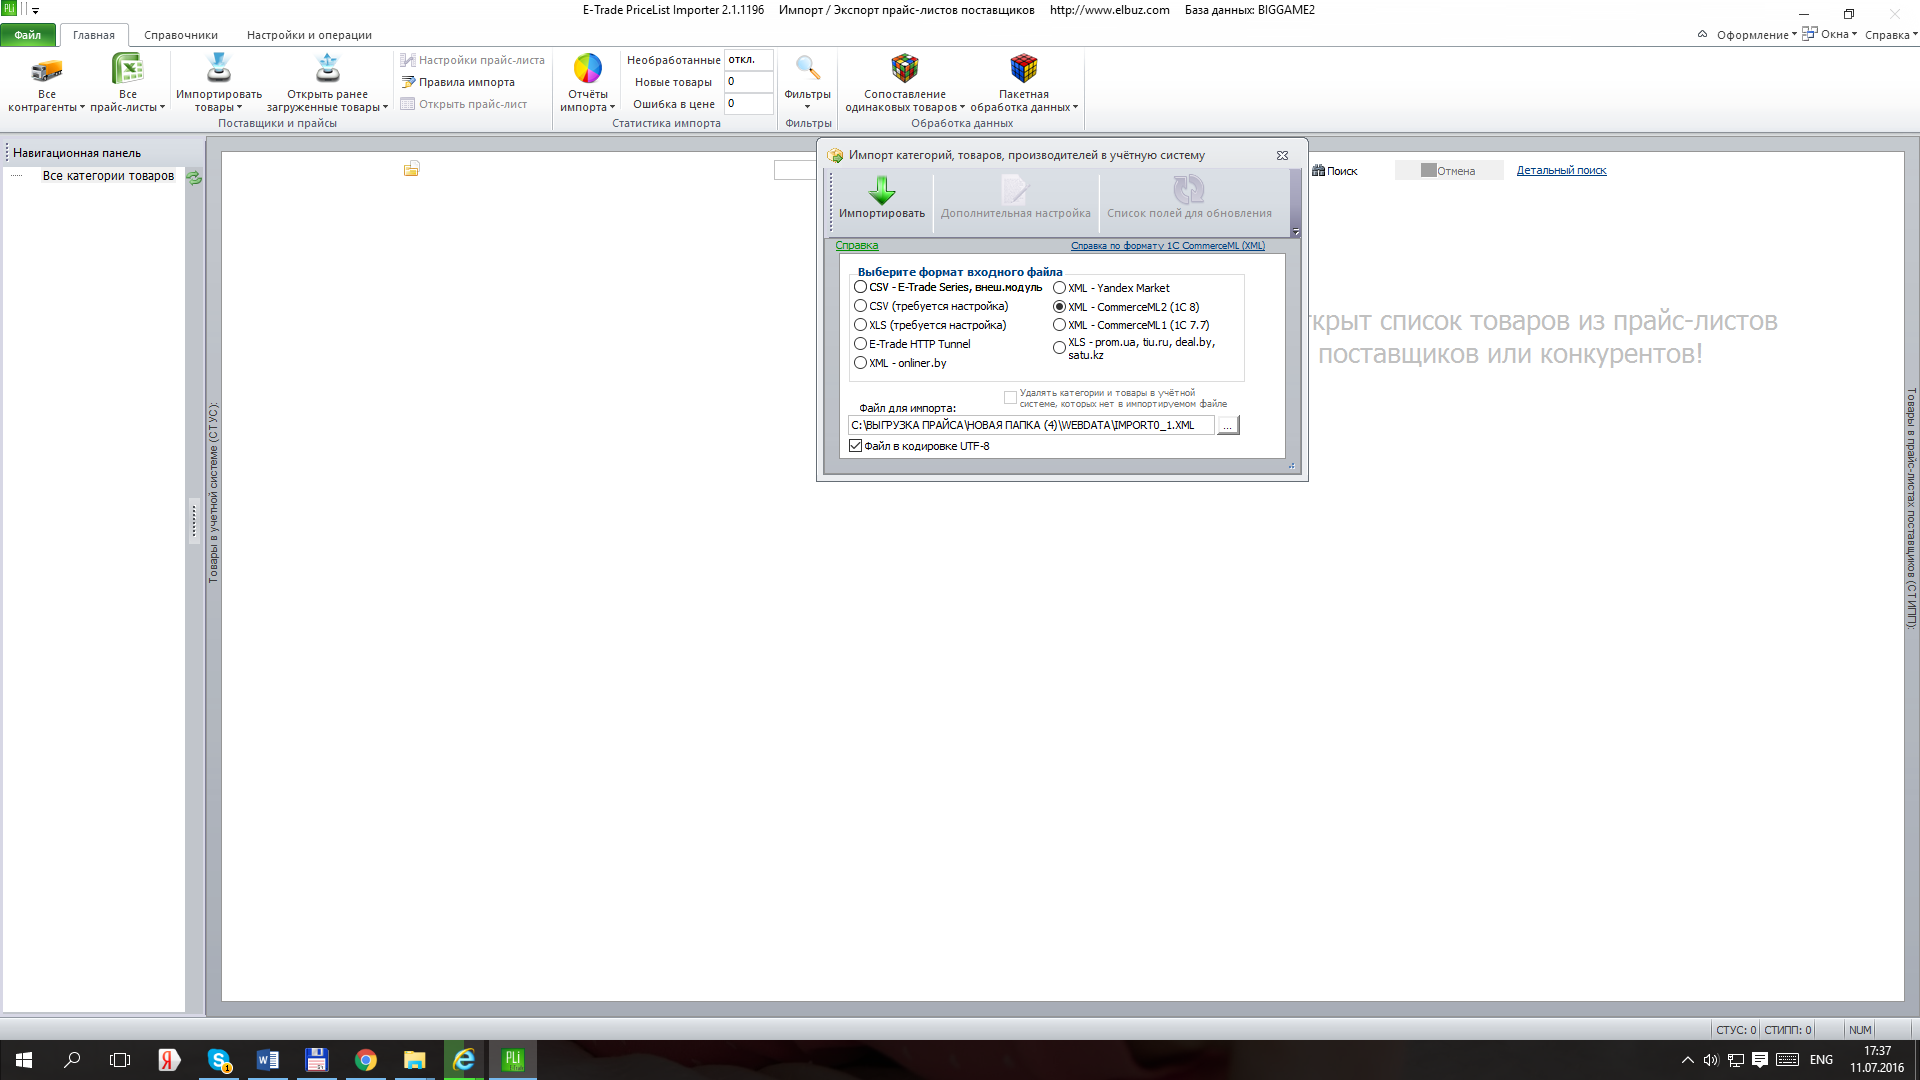
Task: Click the folder icon above the product list
Action: click(x=411, y=169)
